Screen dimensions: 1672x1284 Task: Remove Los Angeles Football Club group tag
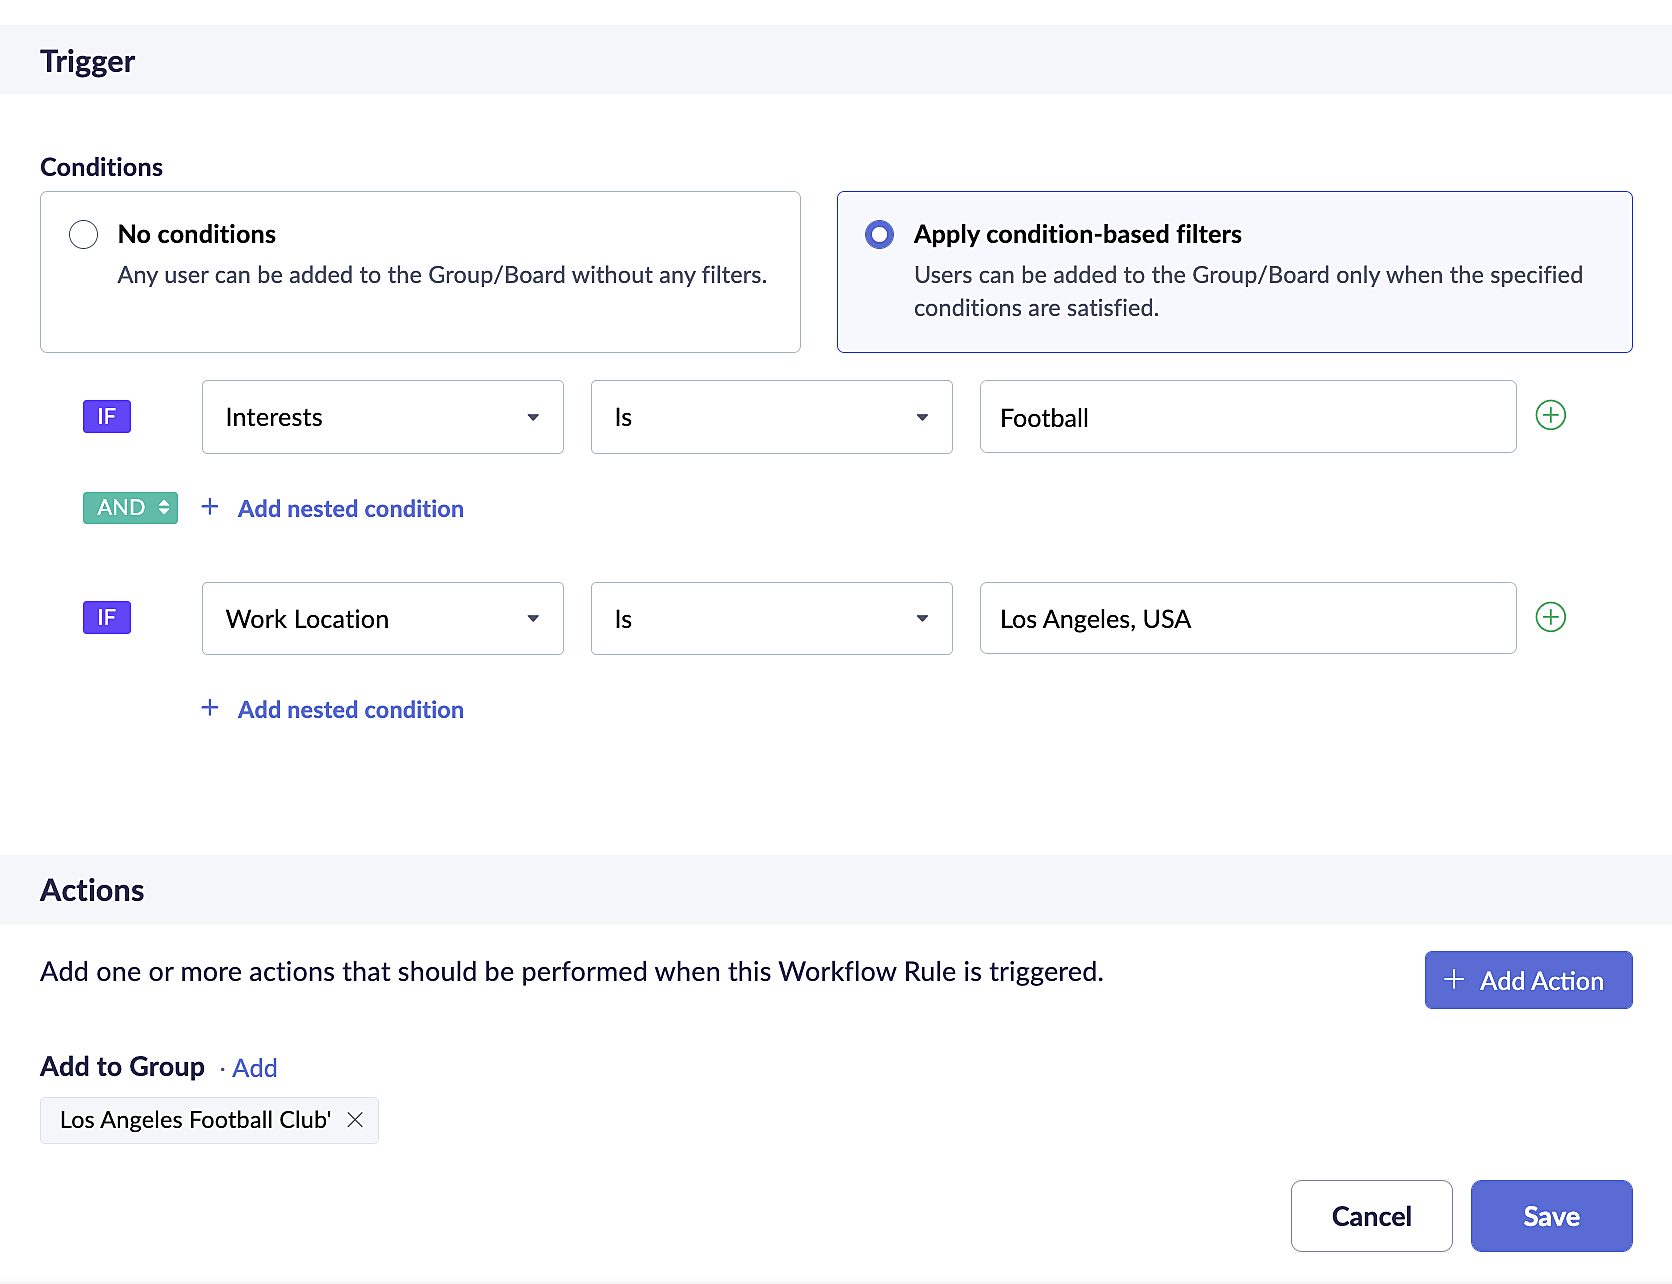355,1120
